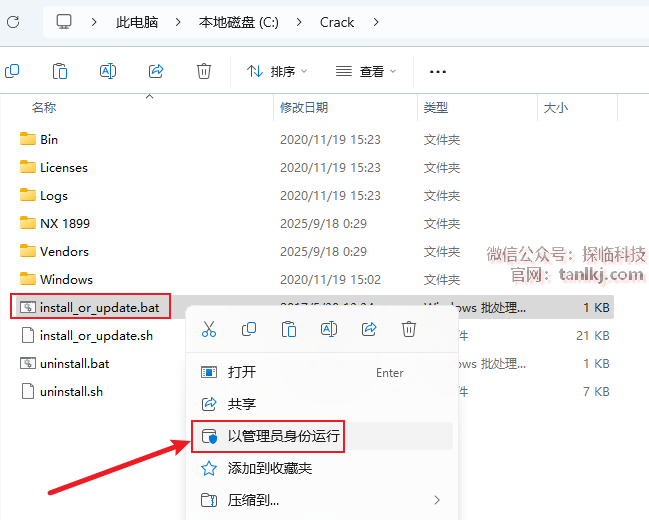Click the computer monitor icon in the breadcrumb
This screenshot has width=649, height=520.
64,22
